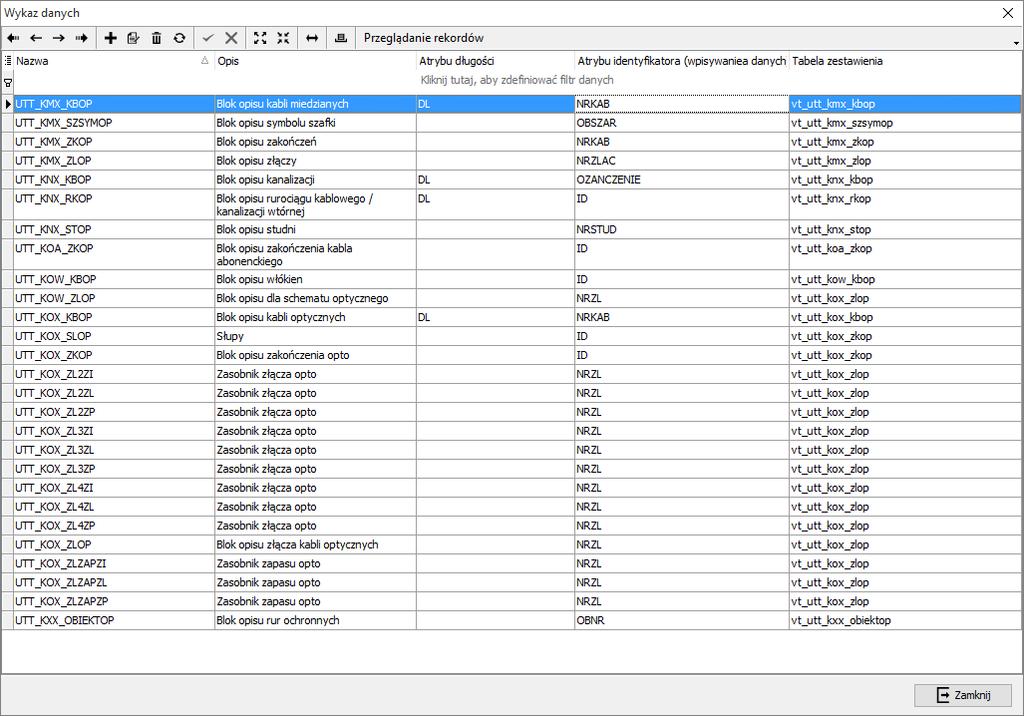Select the UTT_KMX_ZLOP cell
1024x716 pixels.
[114, 161]
